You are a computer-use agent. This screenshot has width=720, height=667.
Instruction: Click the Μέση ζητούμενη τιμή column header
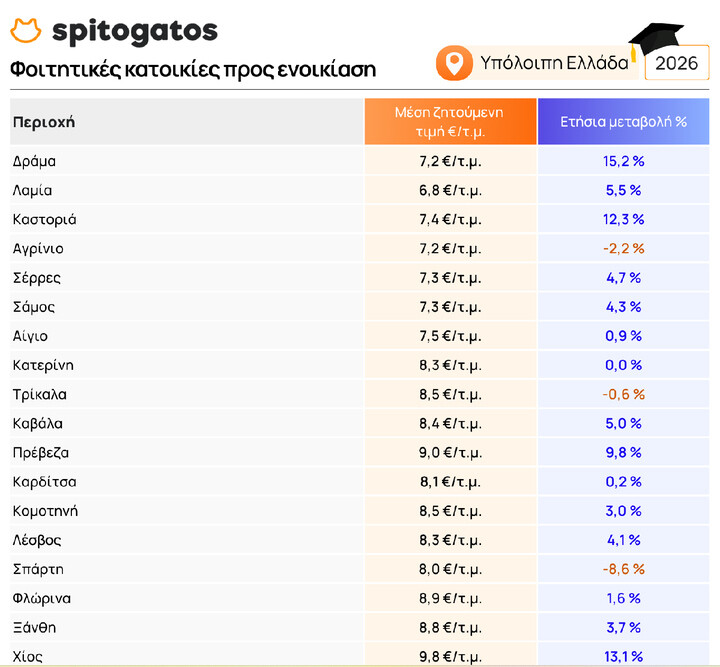pos(450,122)
